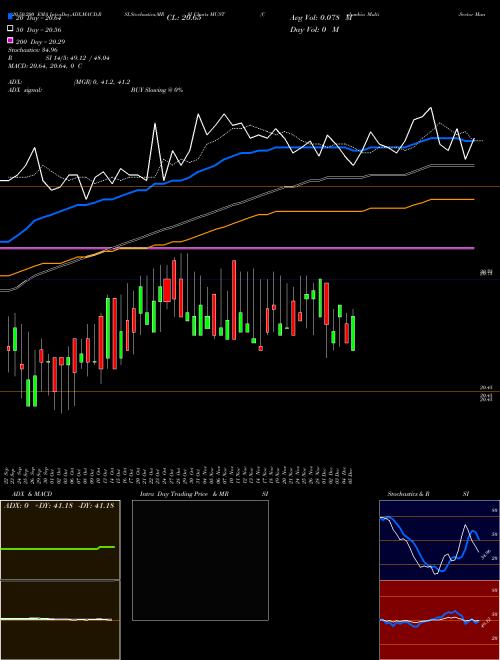The width and height of the screenshot is (500, 660).
Task: Click the magenta 200 Day EMA legend swatch
Action: pyautogui.click(x=10, y=40)
